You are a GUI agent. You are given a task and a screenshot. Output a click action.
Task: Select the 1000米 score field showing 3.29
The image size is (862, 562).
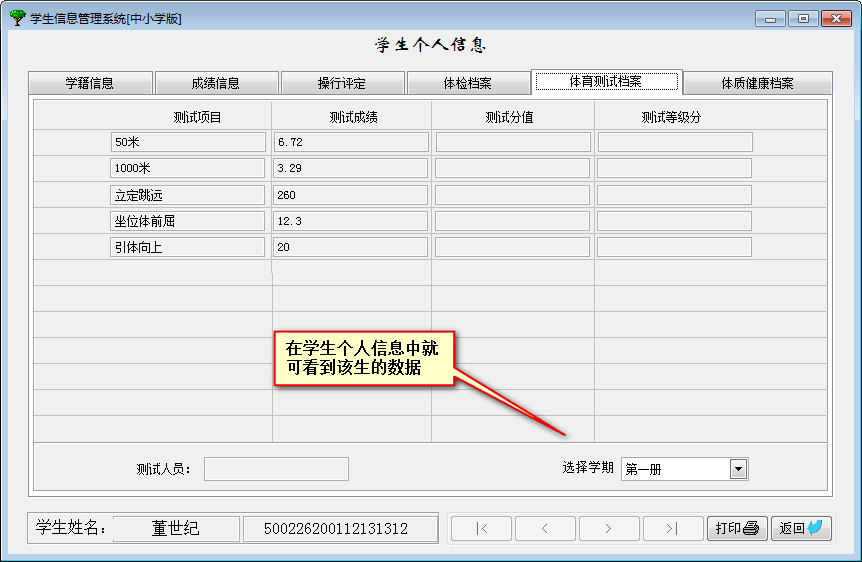[350, 168]
